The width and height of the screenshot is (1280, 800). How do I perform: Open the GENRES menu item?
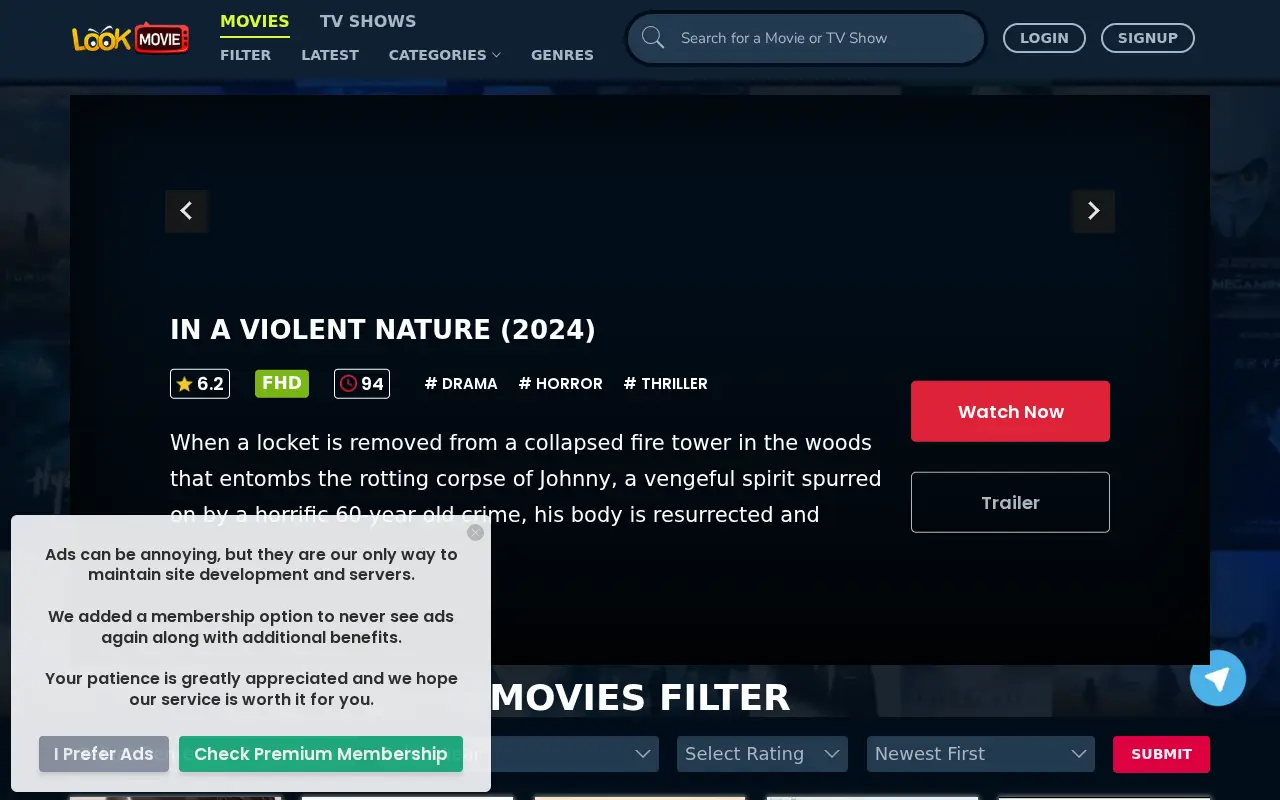[x=562, y=55]
